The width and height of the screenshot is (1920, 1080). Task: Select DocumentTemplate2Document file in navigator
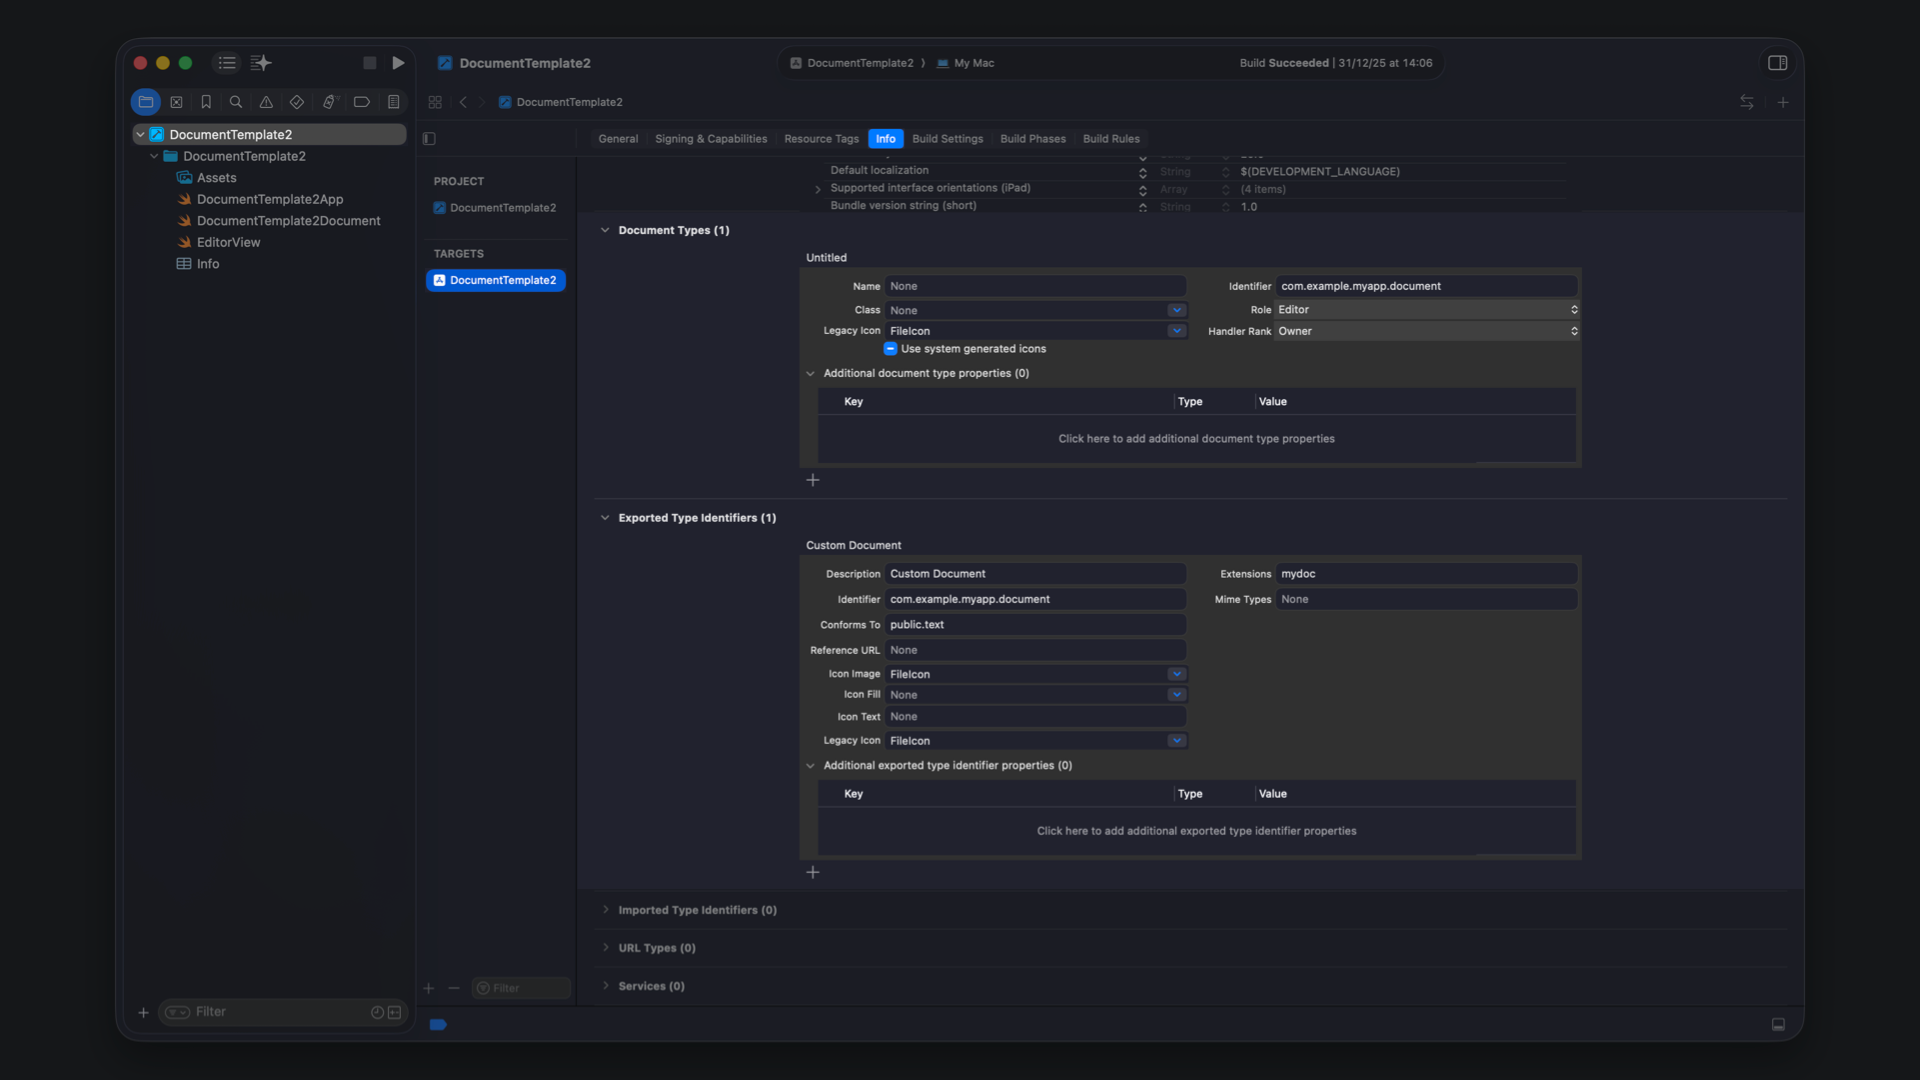[288, 221]
